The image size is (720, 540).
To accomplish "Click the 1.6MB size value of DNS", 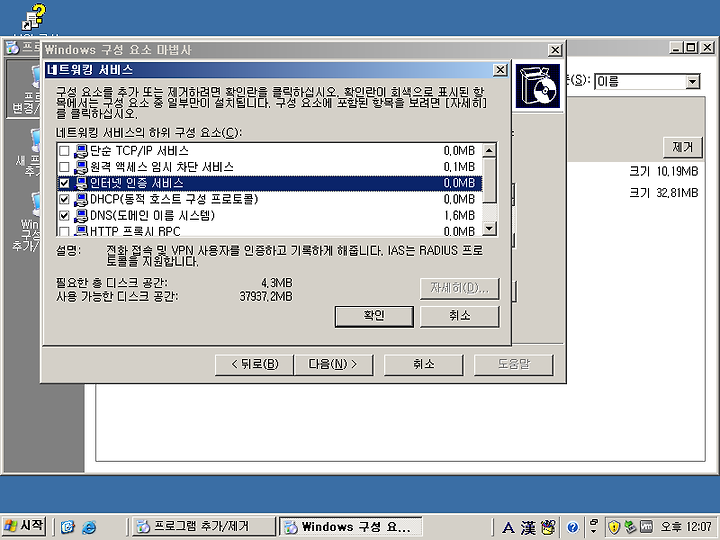I will pyautogui.click(x=459, y=215).
